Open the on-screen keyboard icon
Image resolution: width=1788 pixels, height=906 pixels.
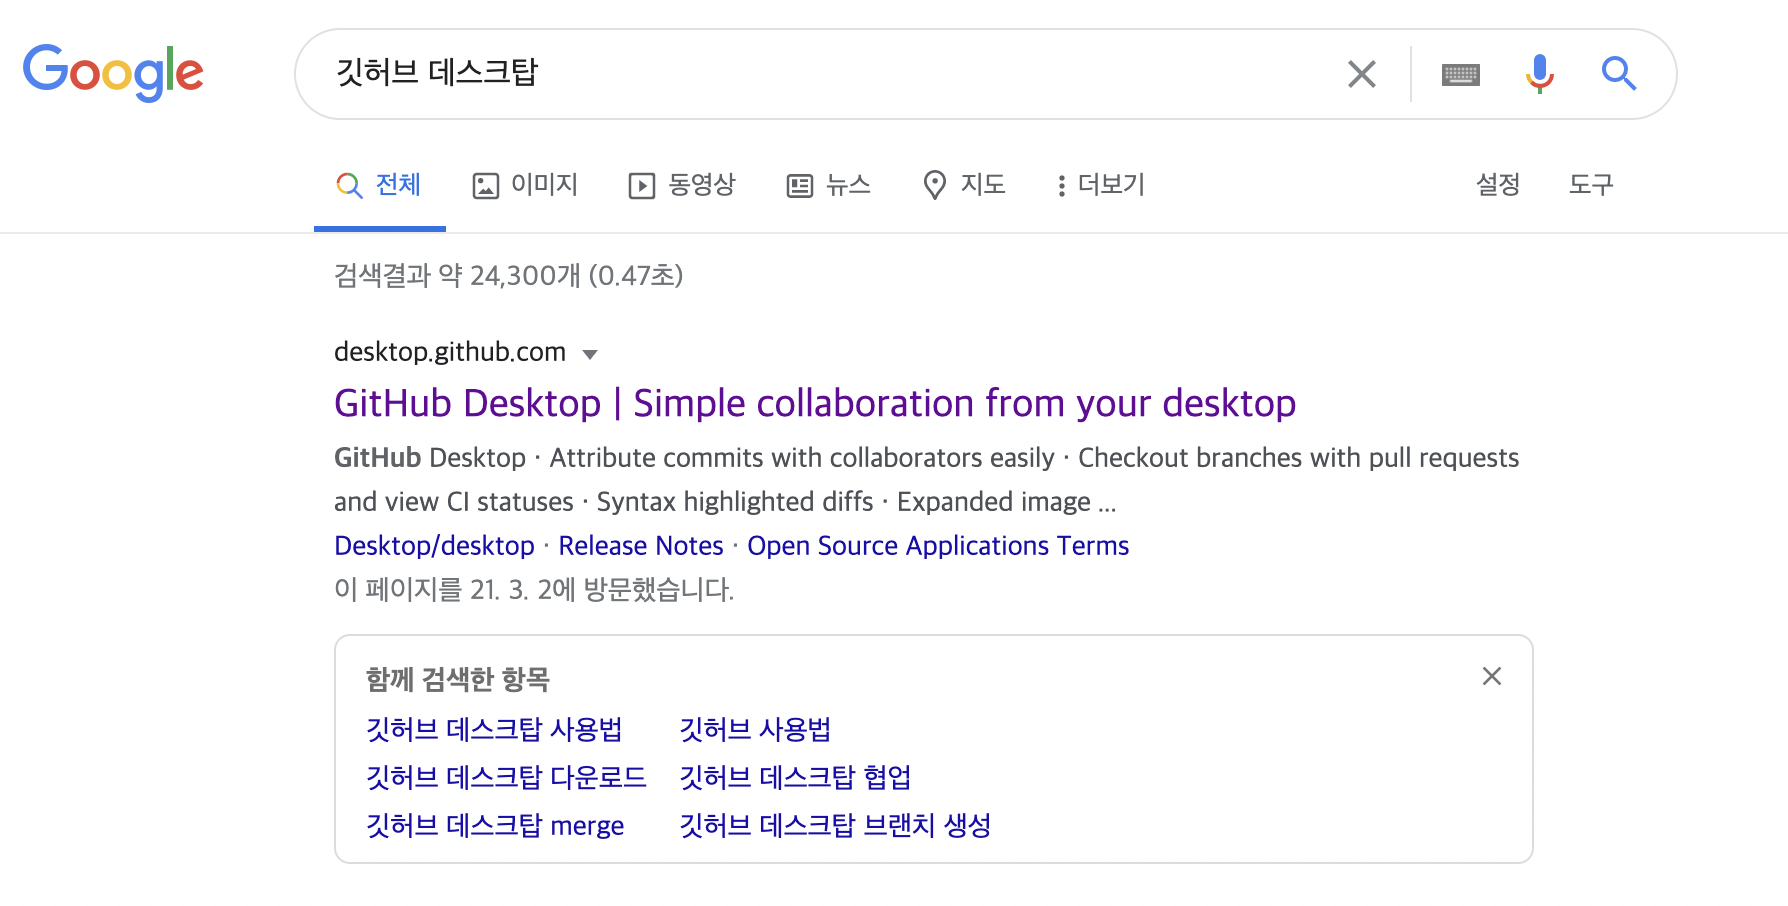1461,74
